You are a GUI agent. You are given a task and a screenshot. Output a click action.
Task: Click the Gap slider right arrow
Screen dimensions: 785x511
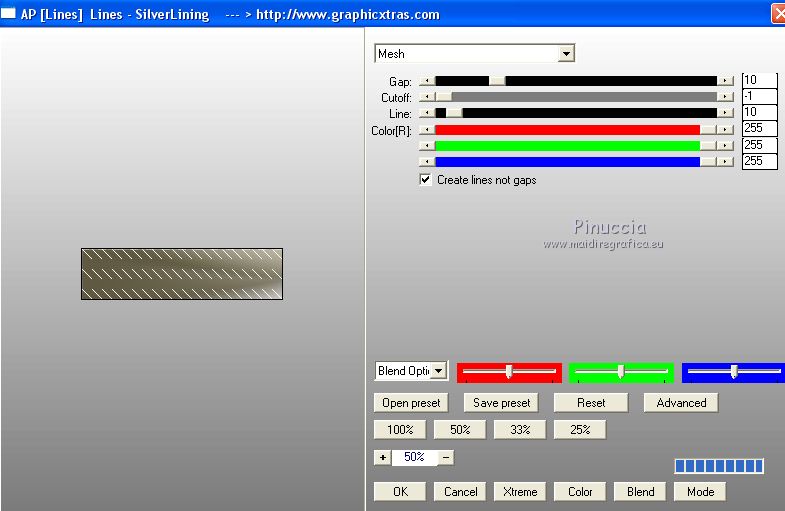tap(725, 81)
